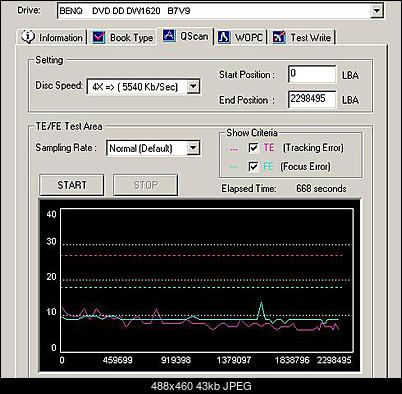402x394 pixels.
Task: Click the QScan tab icon
Action: click(169, 35)
